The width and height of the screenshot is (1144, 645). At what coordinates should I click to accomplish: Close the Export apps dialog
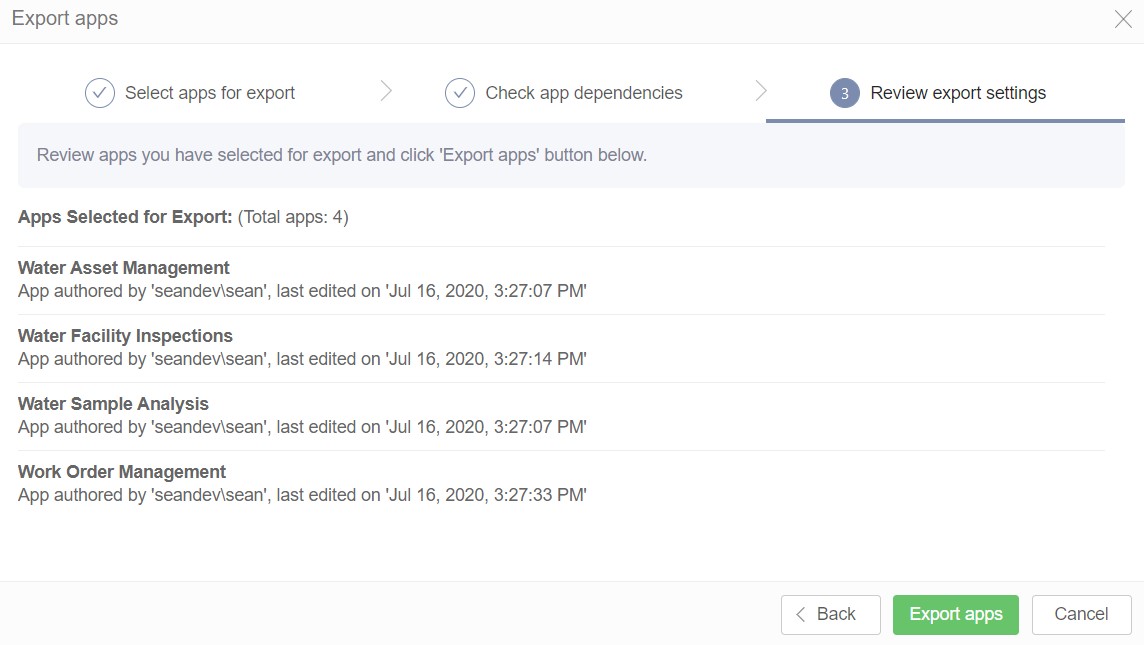[1123, 20]
